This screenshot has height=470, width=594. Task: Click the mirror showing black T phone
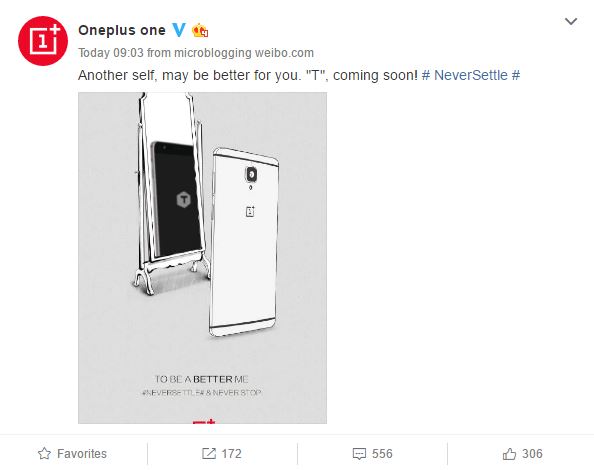(x=170, y=193)
